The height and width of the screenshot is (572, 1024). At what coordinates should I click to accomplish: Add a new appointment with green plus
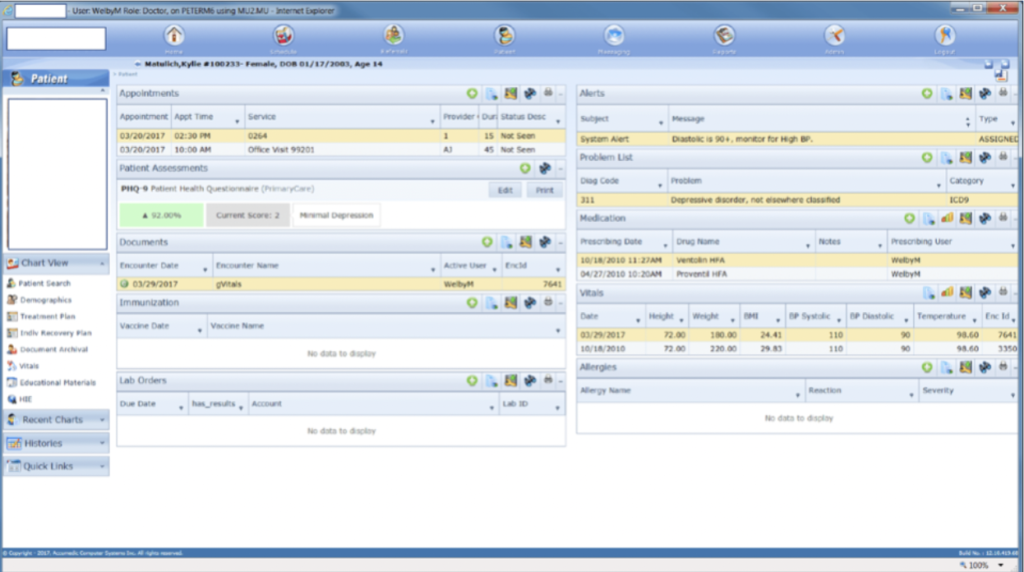472,93
